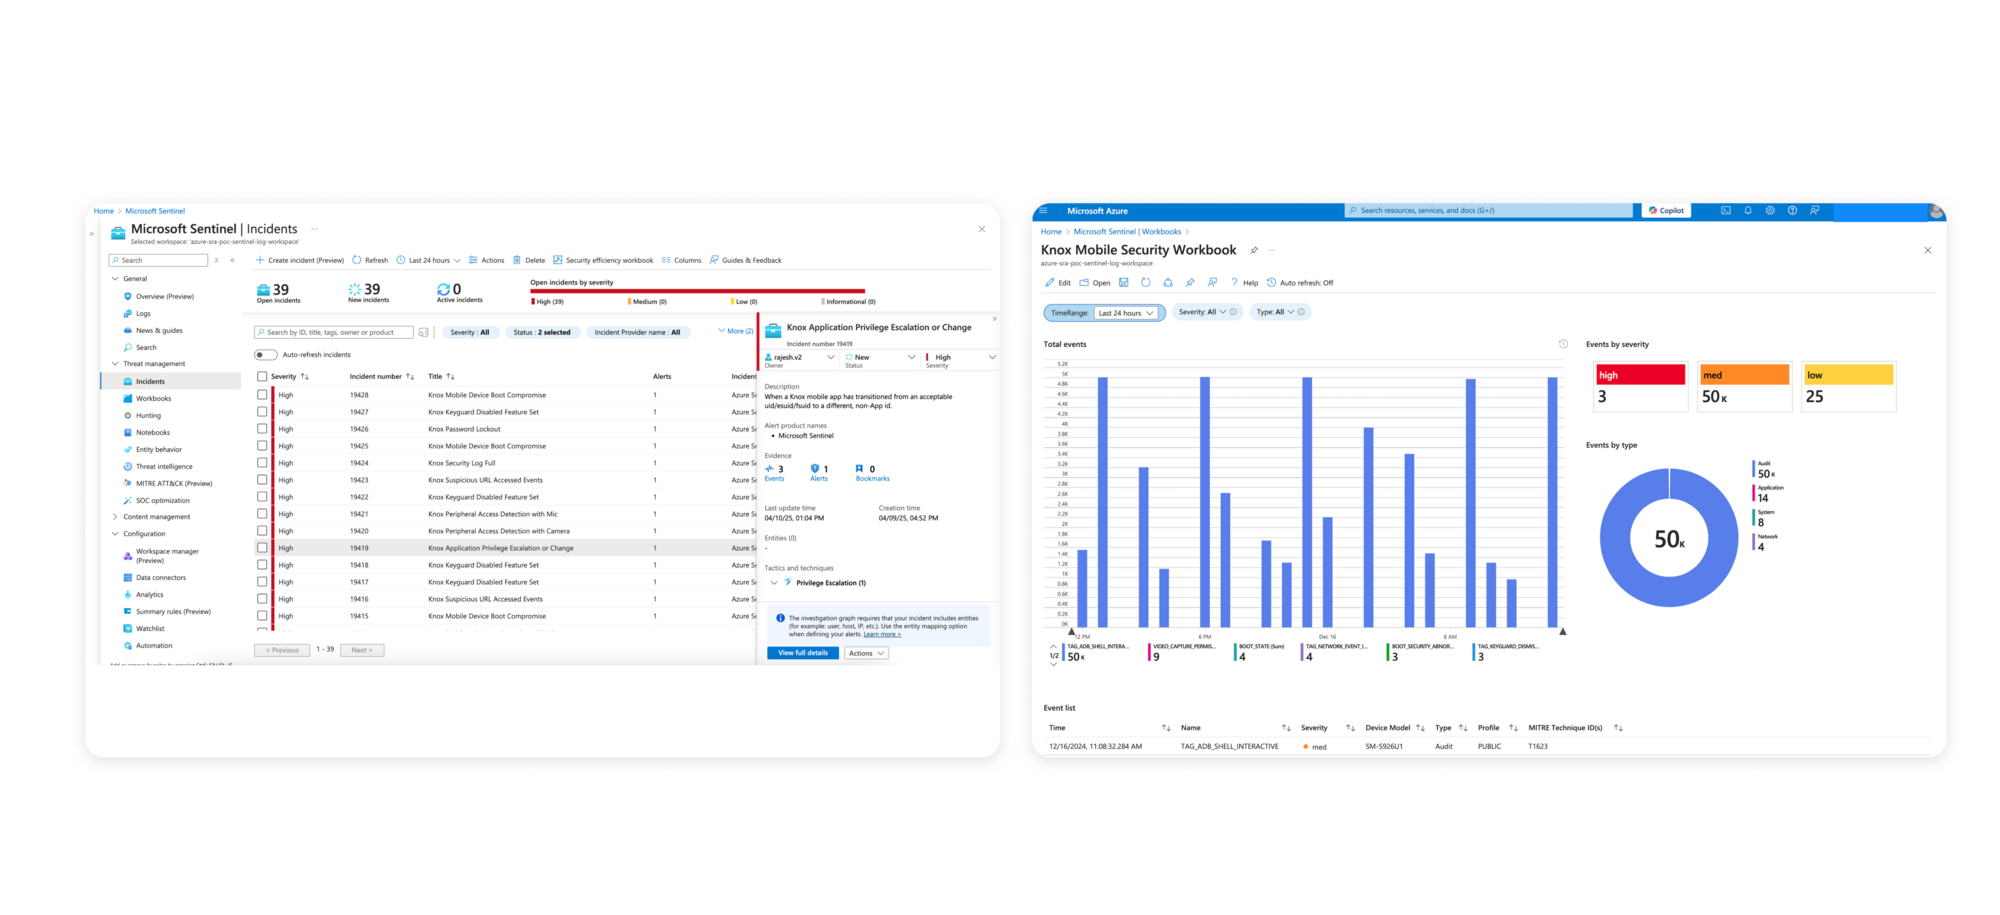The width and height of the screenshot is (2000, 915).
Task: Check the checkbox for incident 19419
Action: [x=263, y=548]
